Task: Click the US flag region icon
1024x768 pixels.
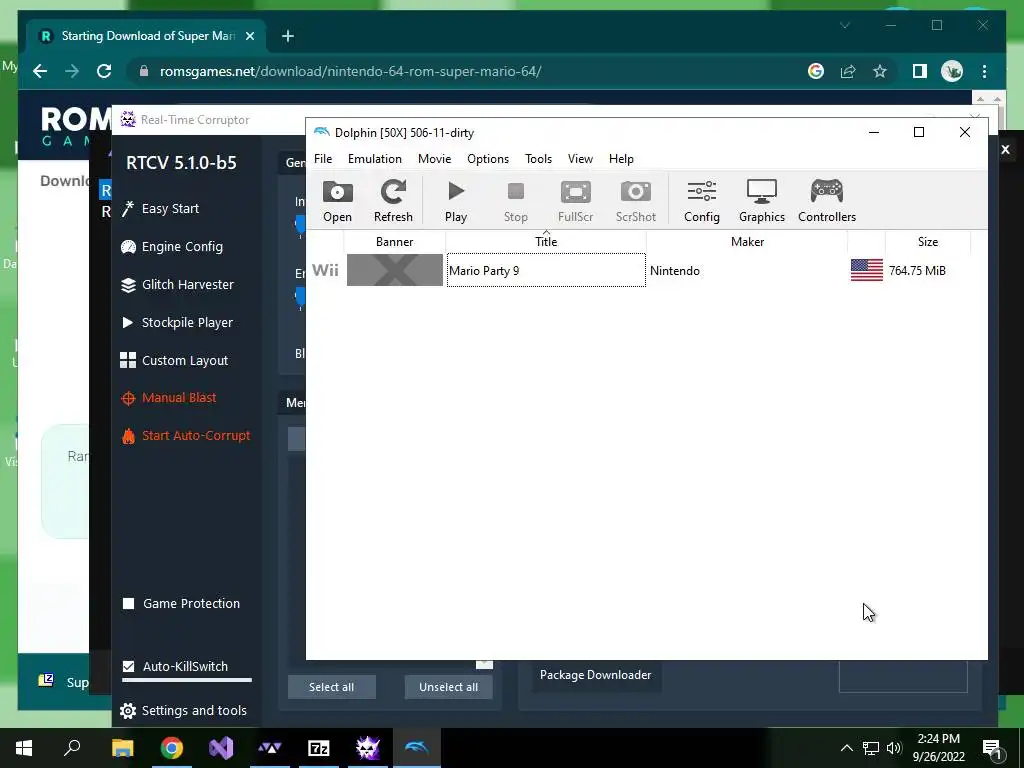Action: [x=867, y=270]
